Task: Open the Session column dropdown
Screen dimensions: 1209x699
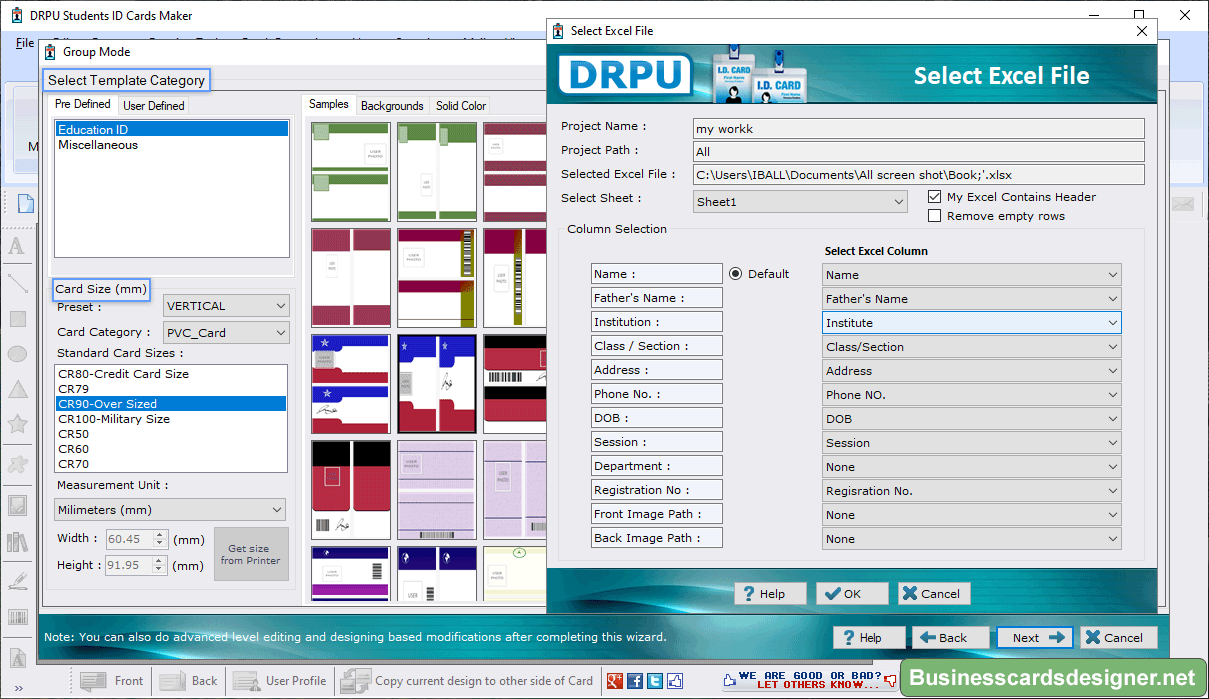Action: coord(971,443)
